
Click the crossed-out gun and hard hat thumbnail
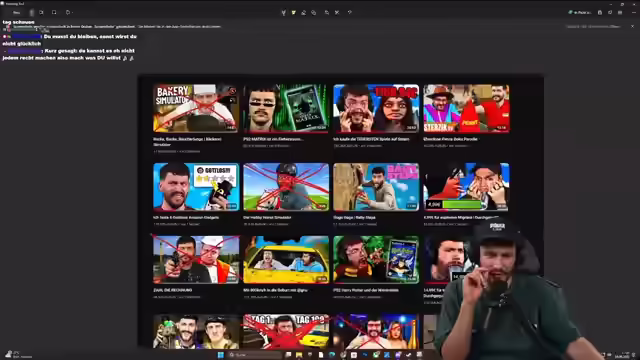coord(196,259)
